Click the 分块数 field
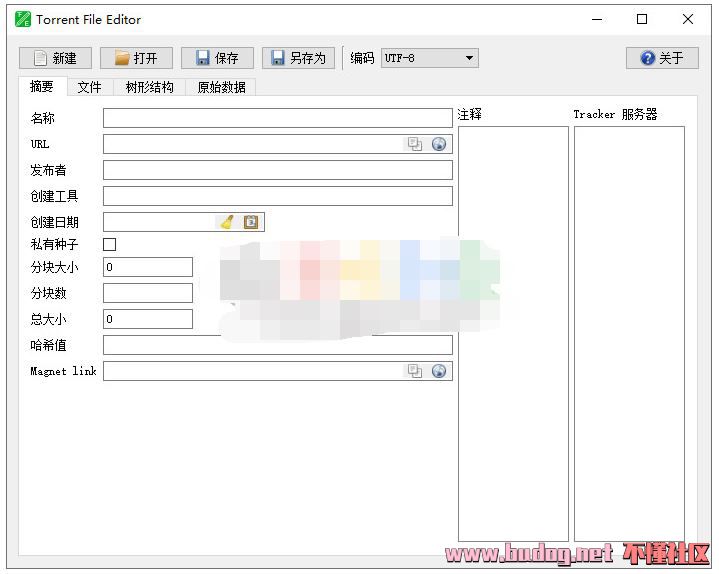Image resolution: width=719 pixels, height=574 pixels. (148, 293)
